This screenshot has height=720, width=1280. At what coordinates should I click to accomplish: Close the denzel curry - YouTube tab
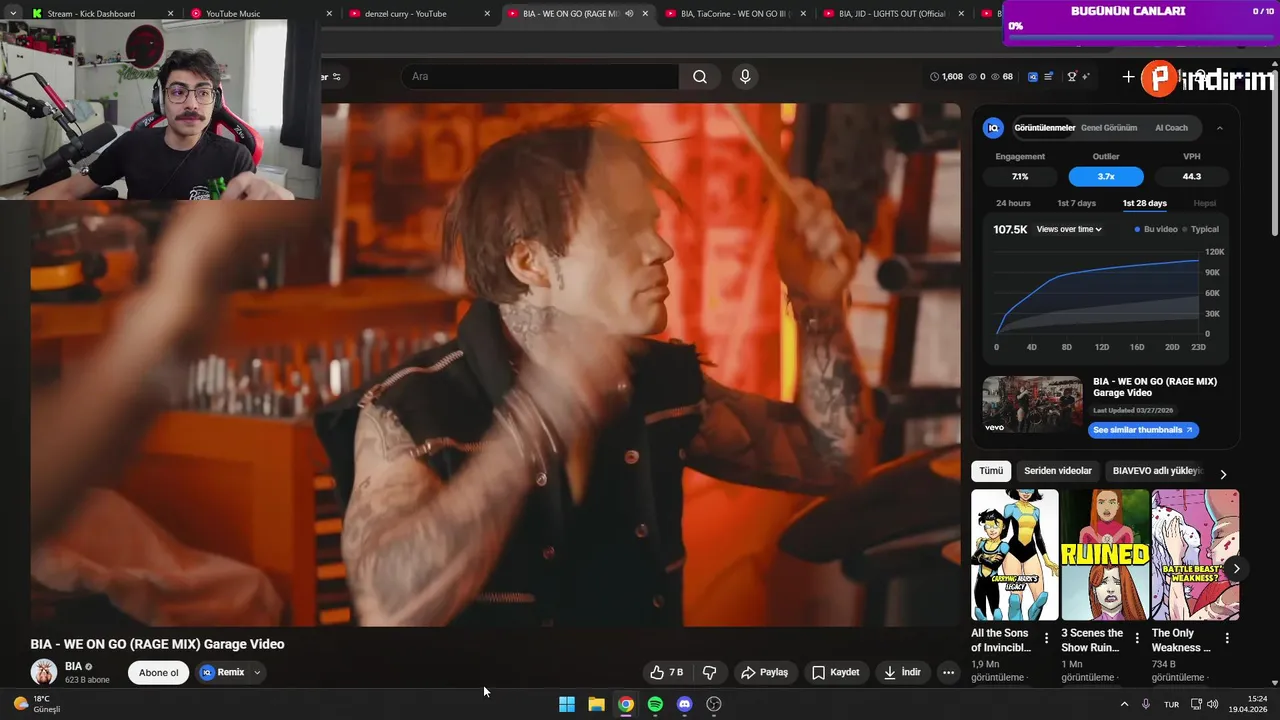click(487, 14)
